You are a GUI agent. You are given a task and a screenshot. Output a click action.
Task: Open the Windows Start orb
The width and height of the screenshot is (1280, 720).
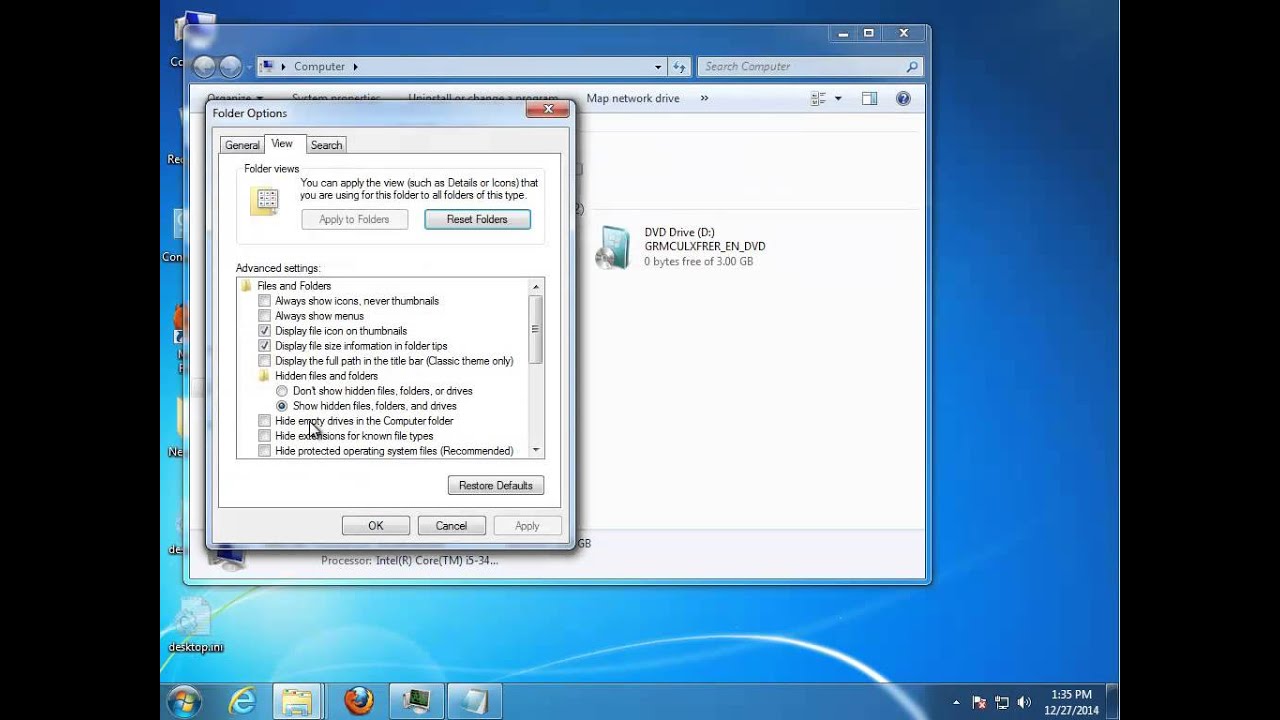(185, 702)
